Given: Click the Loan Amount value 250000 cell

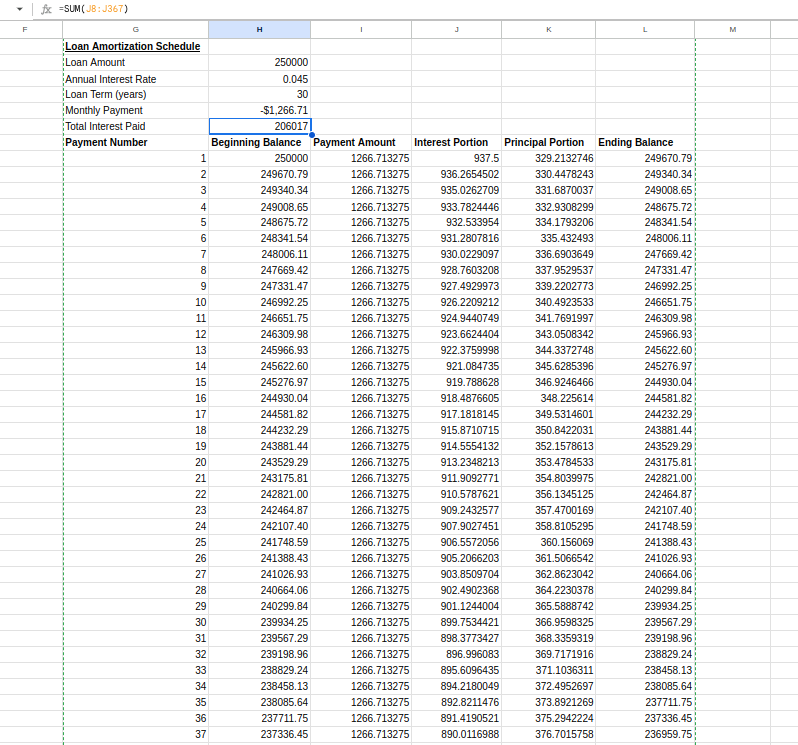Looking at the screenshot, I should 260,62.
